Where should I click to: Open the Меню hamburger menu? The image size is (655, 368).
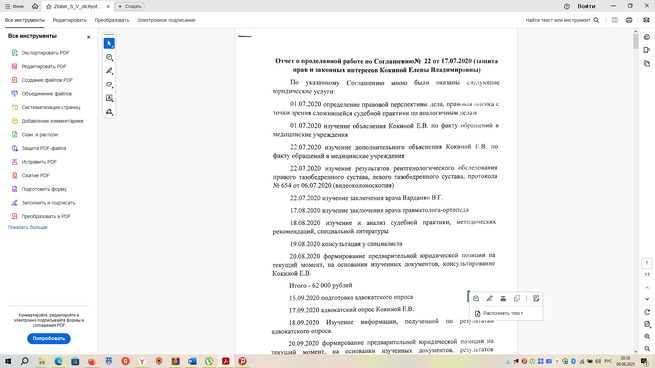(14, 6)
